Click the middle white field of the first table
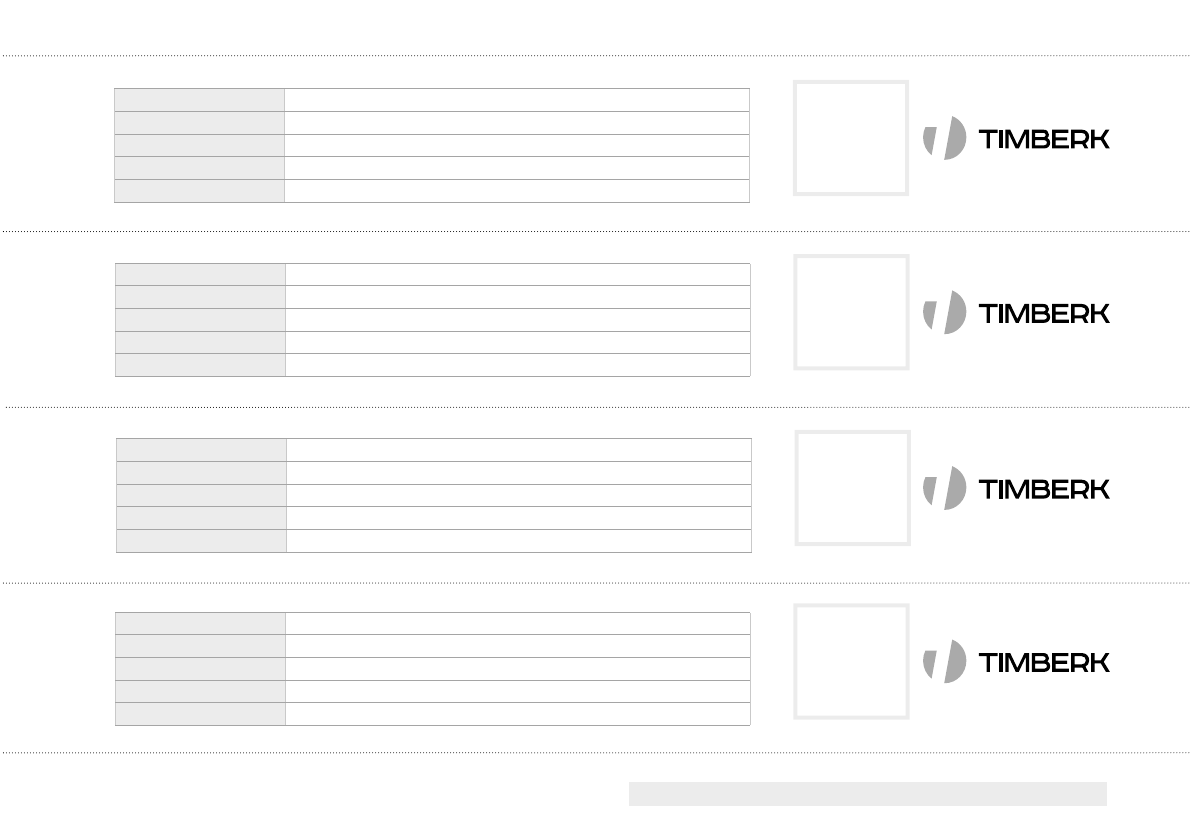The height and width of the screenshot is (839, 1191). point(516,145)
